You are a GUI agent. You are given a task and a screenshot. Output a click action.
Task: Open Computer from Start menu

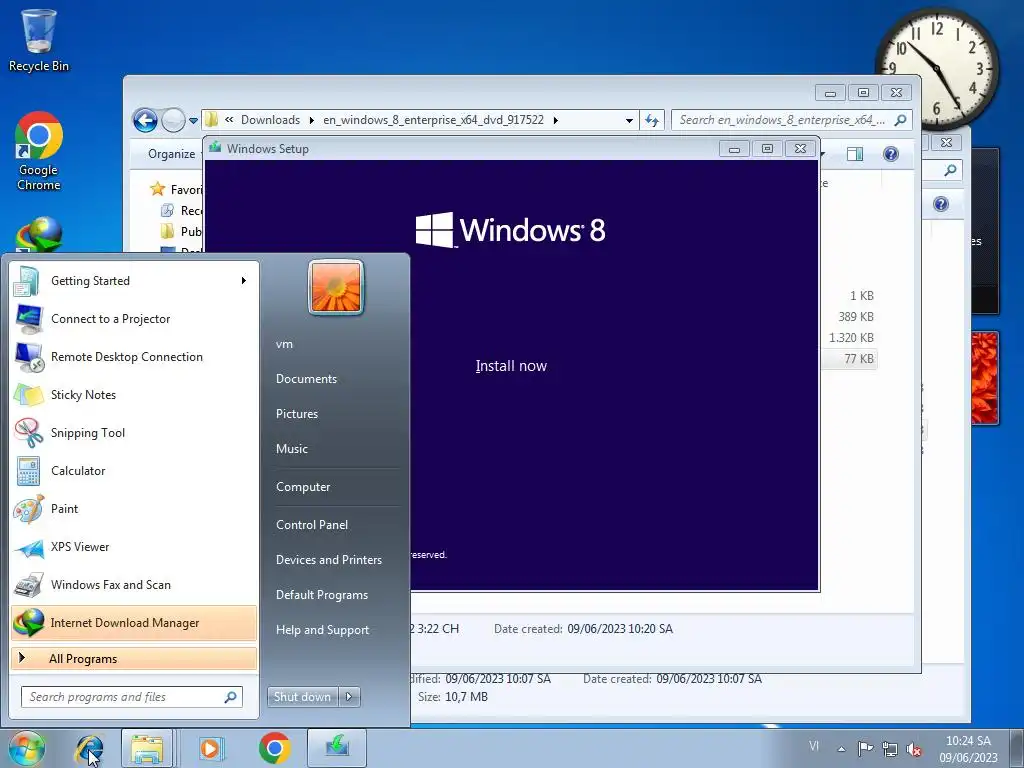(x=303, y=487)
